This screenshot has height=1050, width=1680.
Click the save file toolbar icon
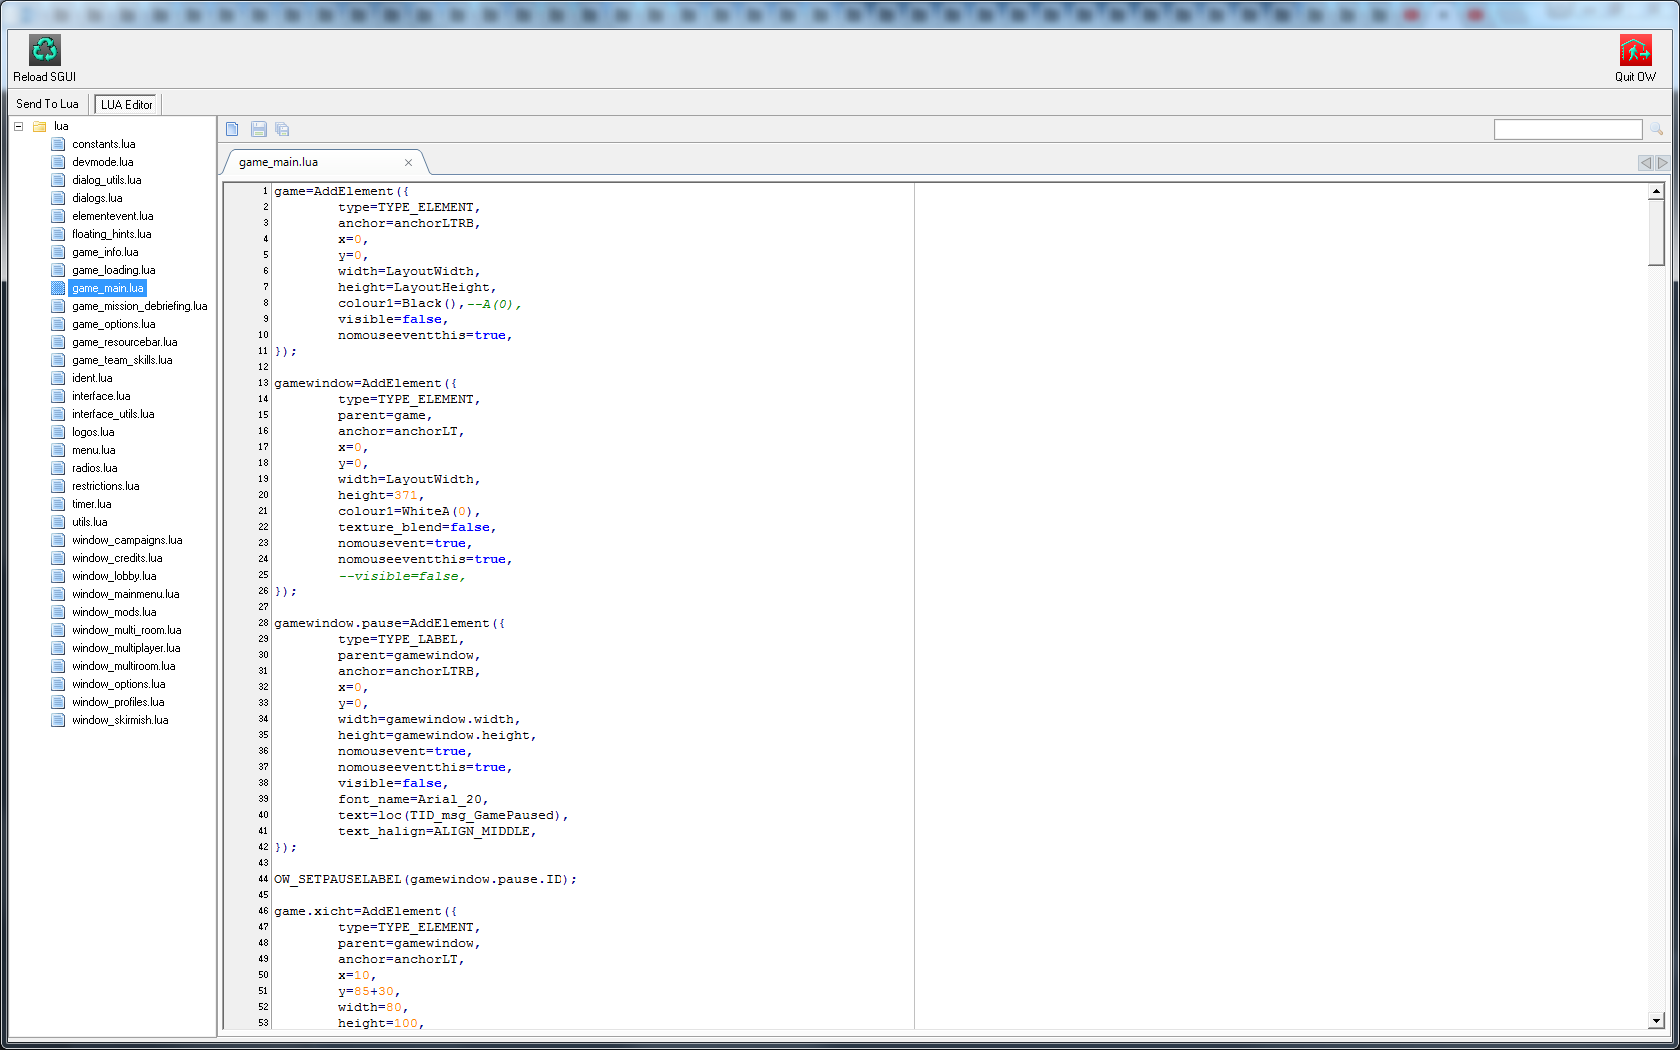coord(258,129)
